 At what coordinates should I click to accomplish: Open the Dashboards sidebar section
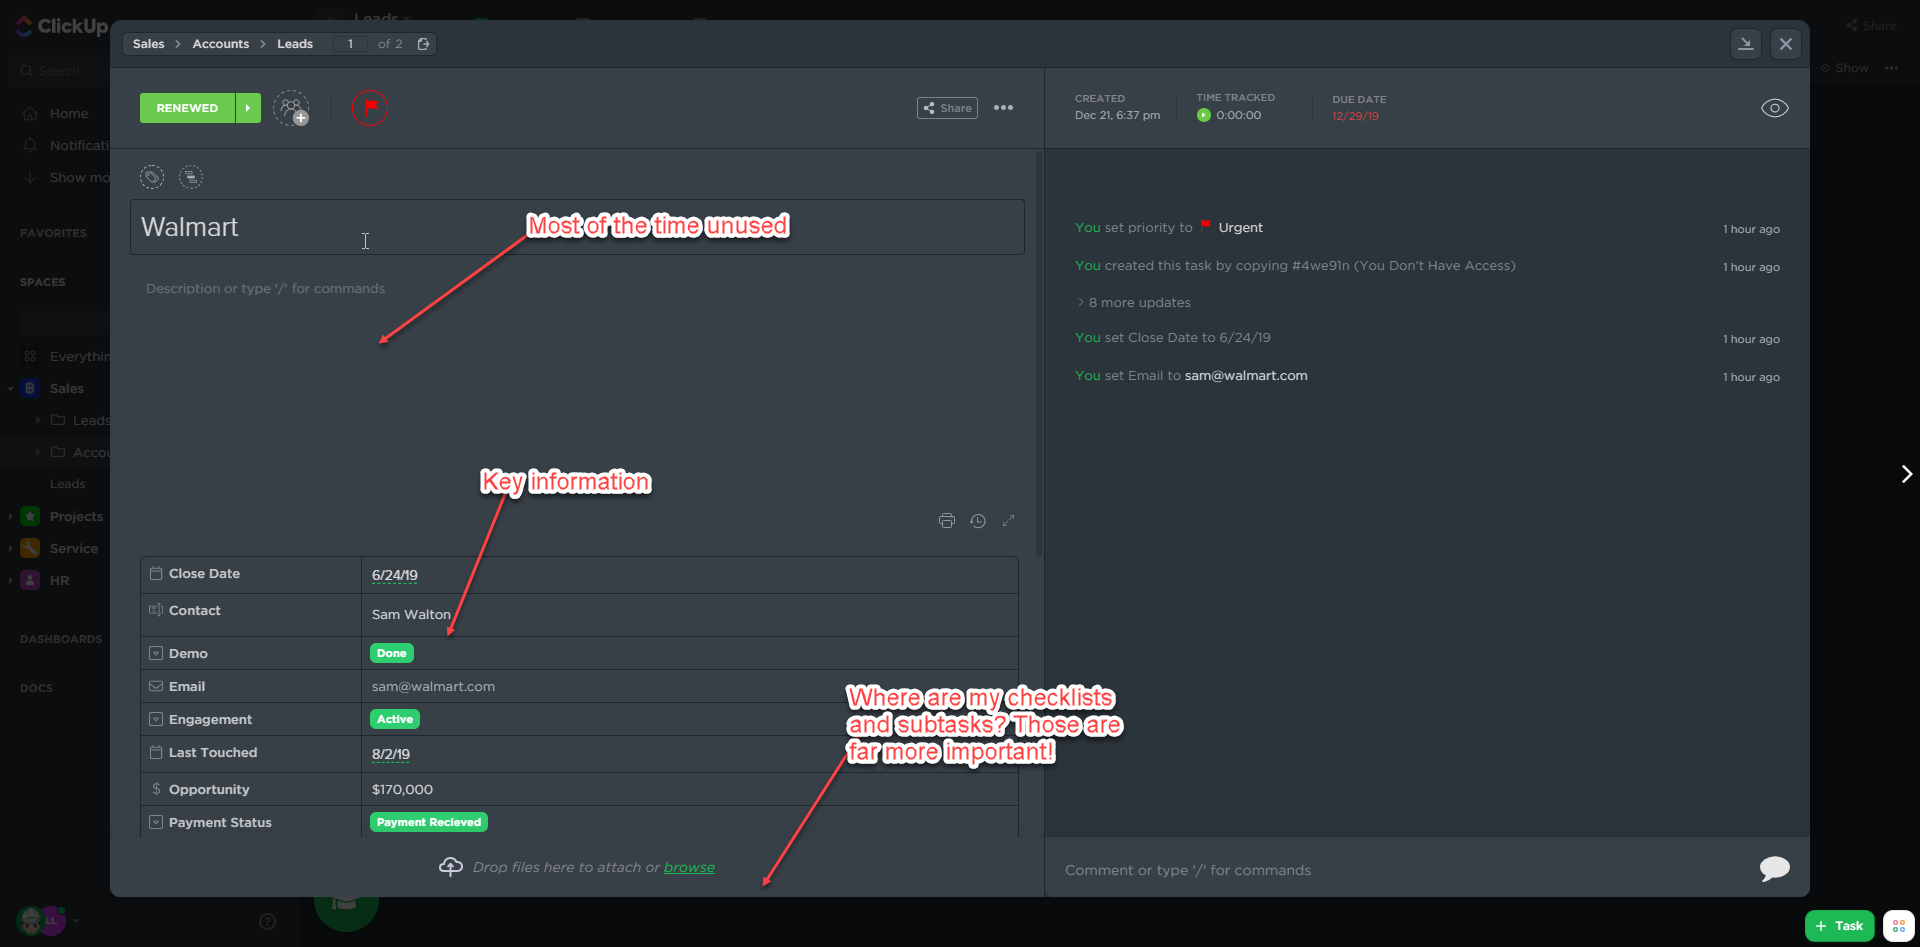[x=61, y=639]
